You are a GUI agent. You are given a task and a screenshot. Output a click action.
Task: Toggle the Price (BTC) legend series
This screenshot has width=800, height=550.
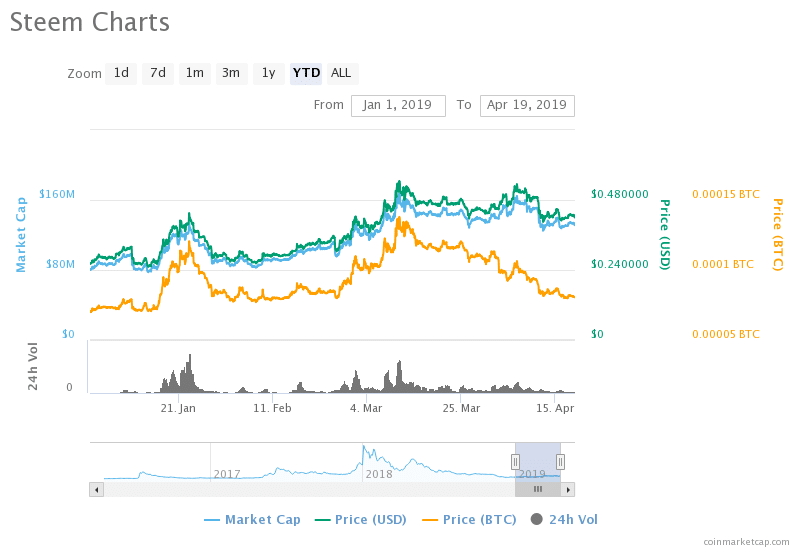pos(469,520)
